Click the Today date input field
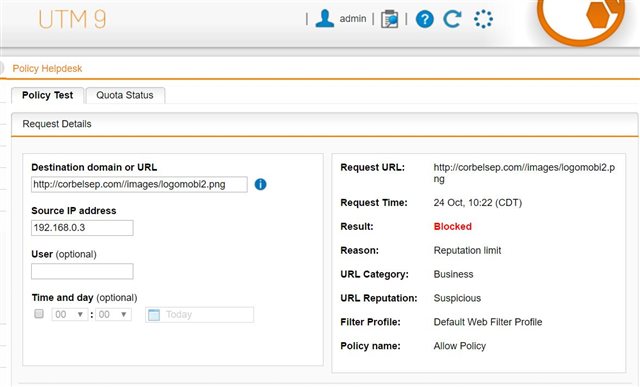 point(200,315)
